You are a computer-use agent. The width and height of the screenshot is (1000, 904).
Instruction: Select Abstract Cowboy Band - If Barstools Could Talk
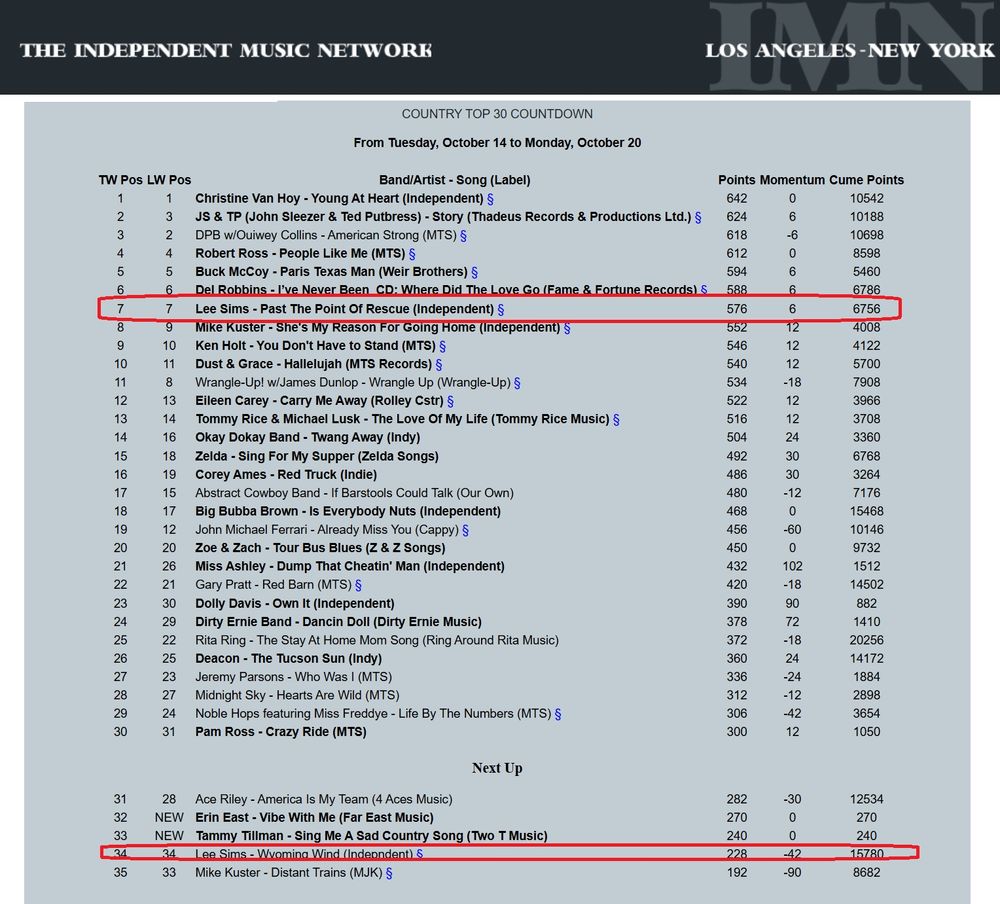pos(355,493)
